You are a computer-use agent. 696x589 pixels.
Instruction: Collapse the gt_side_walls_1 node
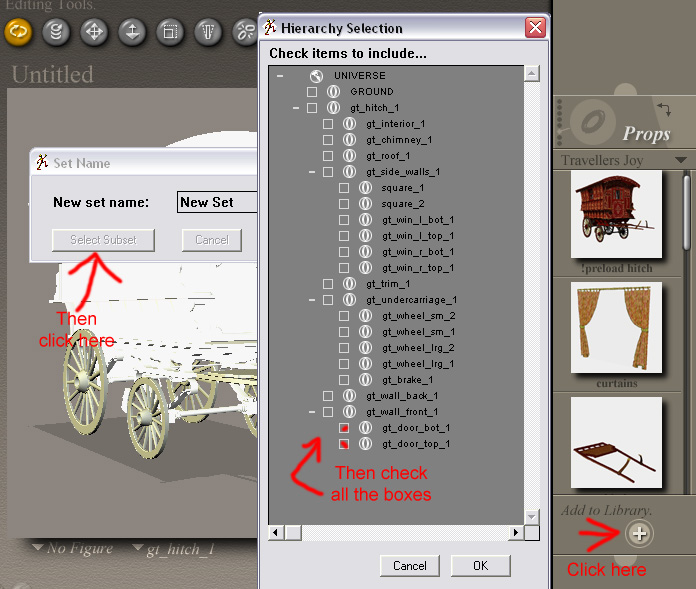(312, 172)
